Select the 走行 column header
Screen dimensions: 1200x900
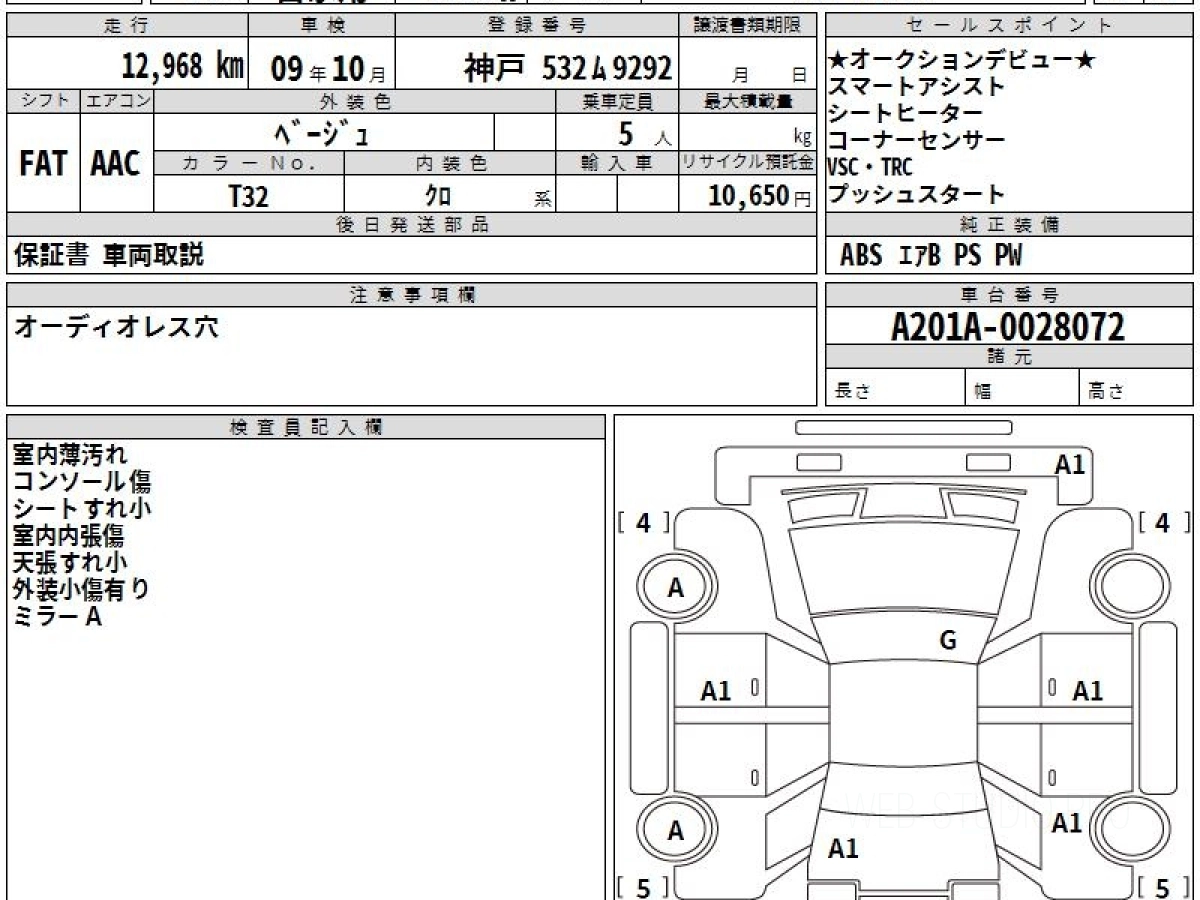(127, 26)
